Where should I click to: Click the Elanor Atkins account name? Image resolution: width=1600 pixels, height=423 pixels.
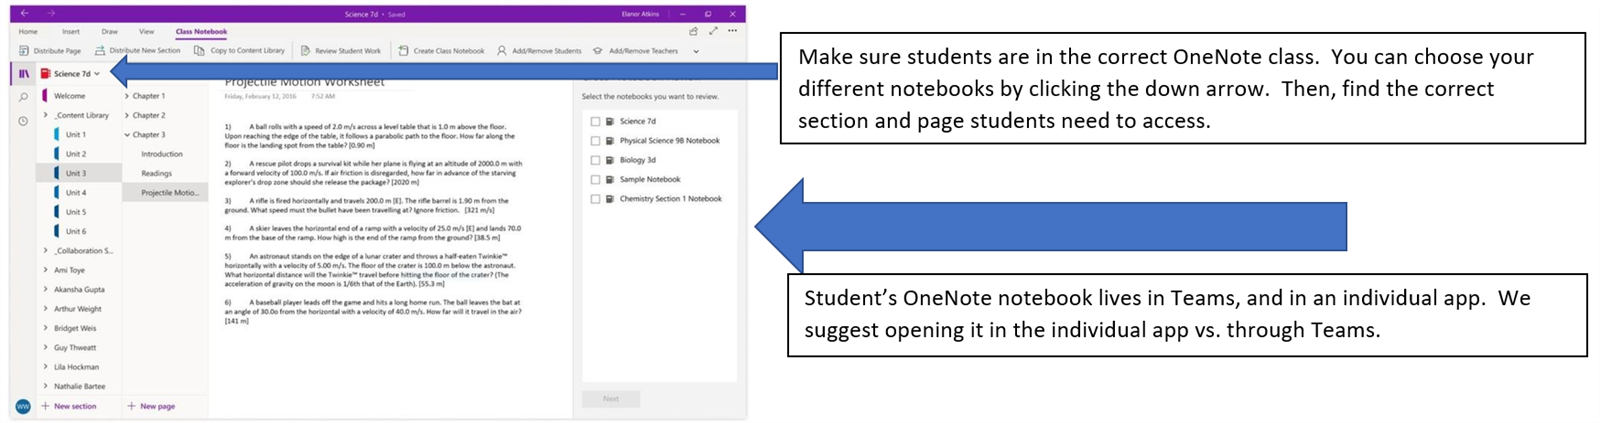639,14
